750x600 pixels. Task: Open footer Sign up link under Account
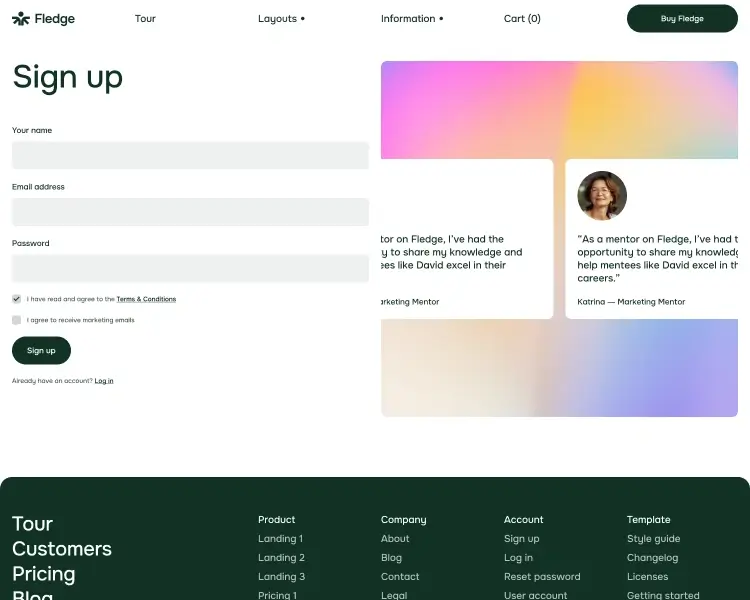(521, 539)
